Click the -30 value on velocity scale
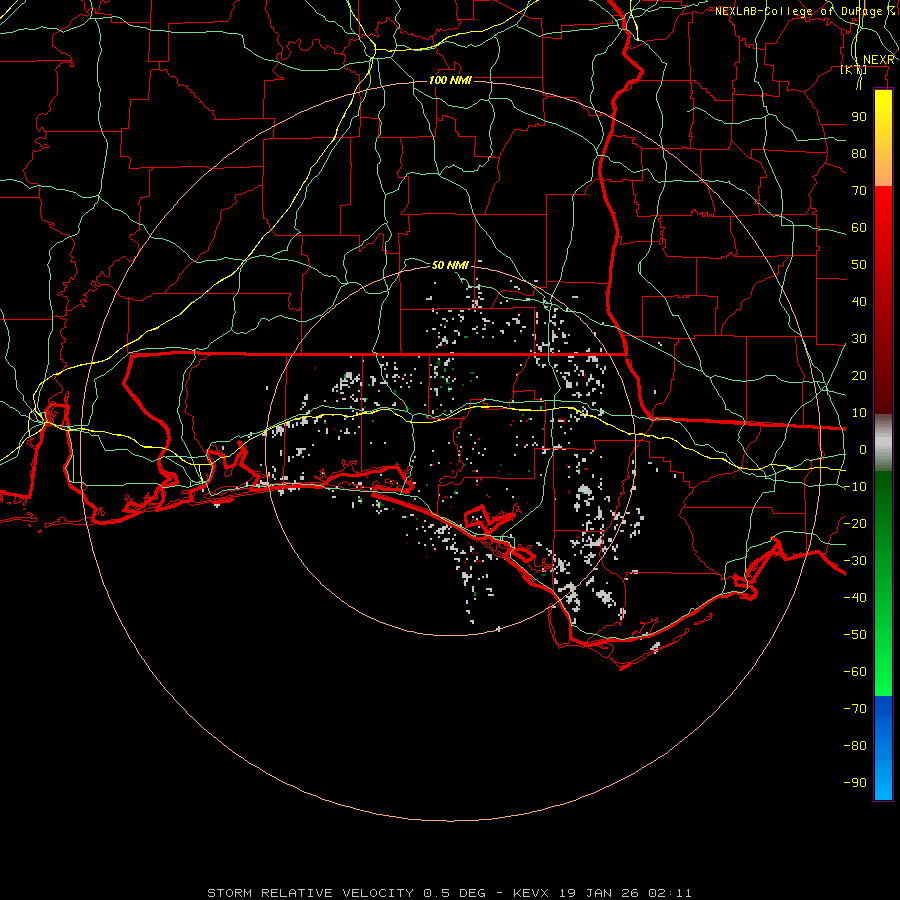This screenshot has width=900, height=900. coord(855,561)
